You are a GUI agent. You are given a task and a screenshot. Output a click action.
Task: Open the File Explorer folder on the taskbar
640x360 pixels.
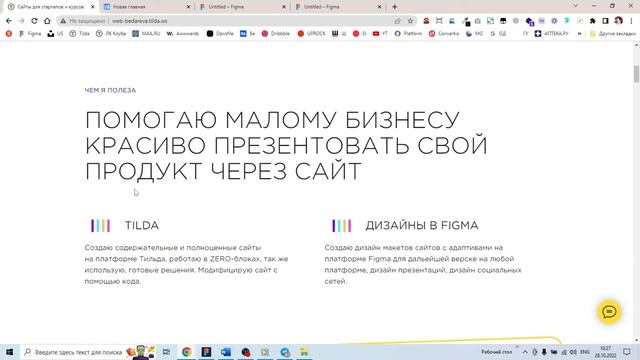coord(304,352)
